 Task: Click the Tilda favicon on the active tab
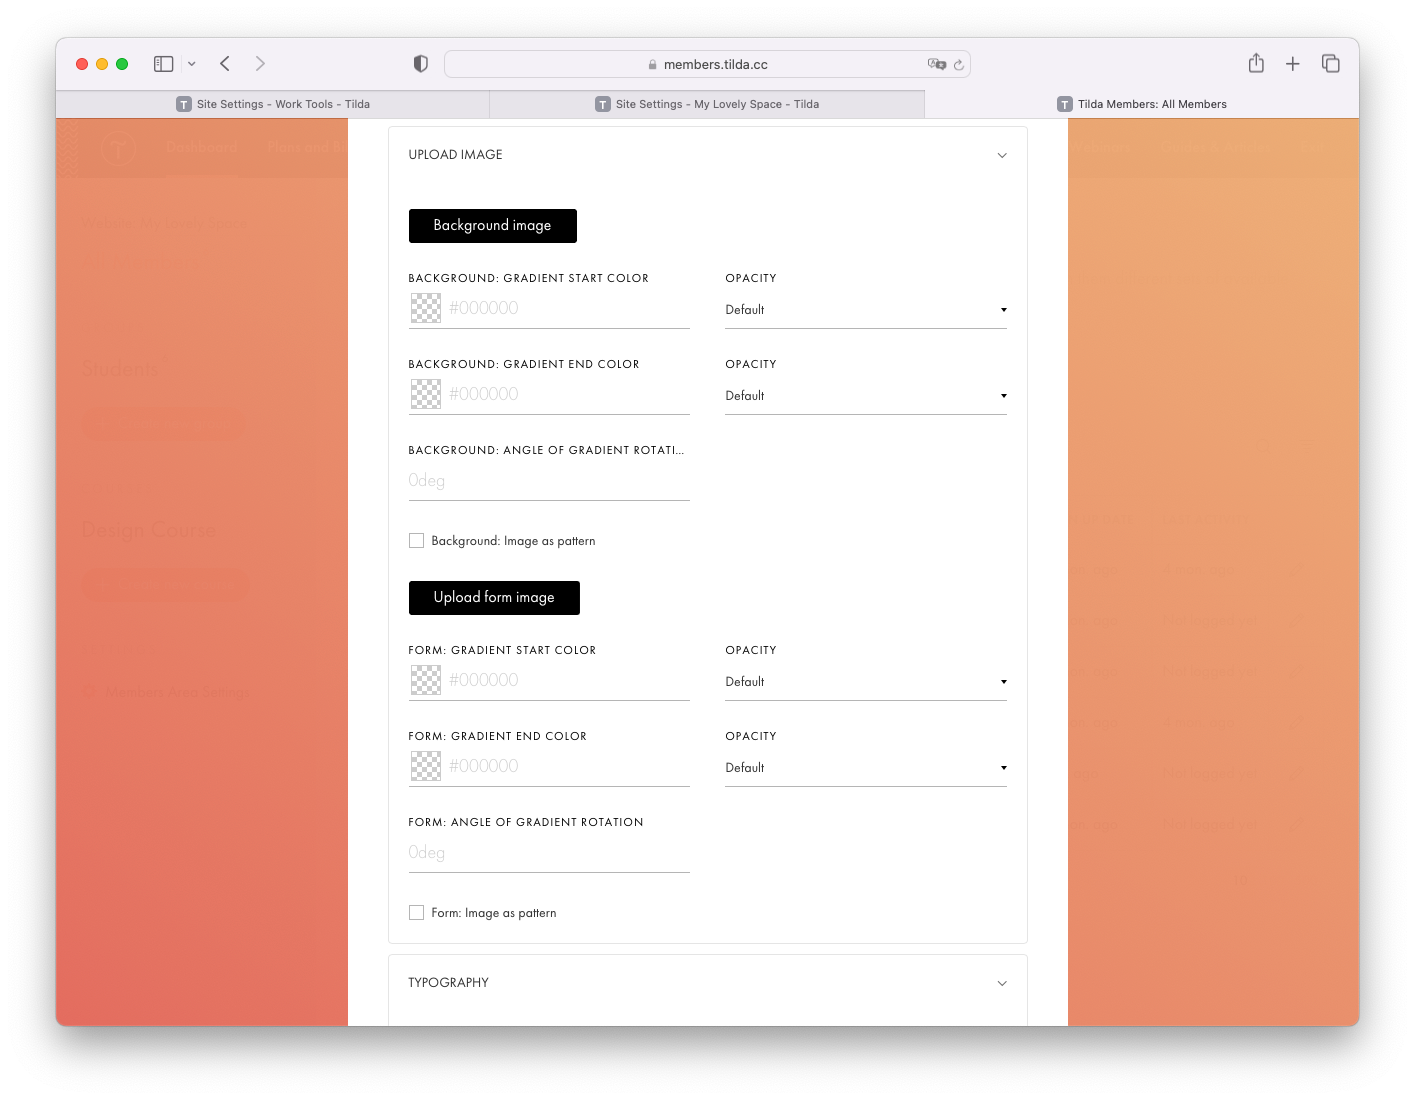point(602,103)
